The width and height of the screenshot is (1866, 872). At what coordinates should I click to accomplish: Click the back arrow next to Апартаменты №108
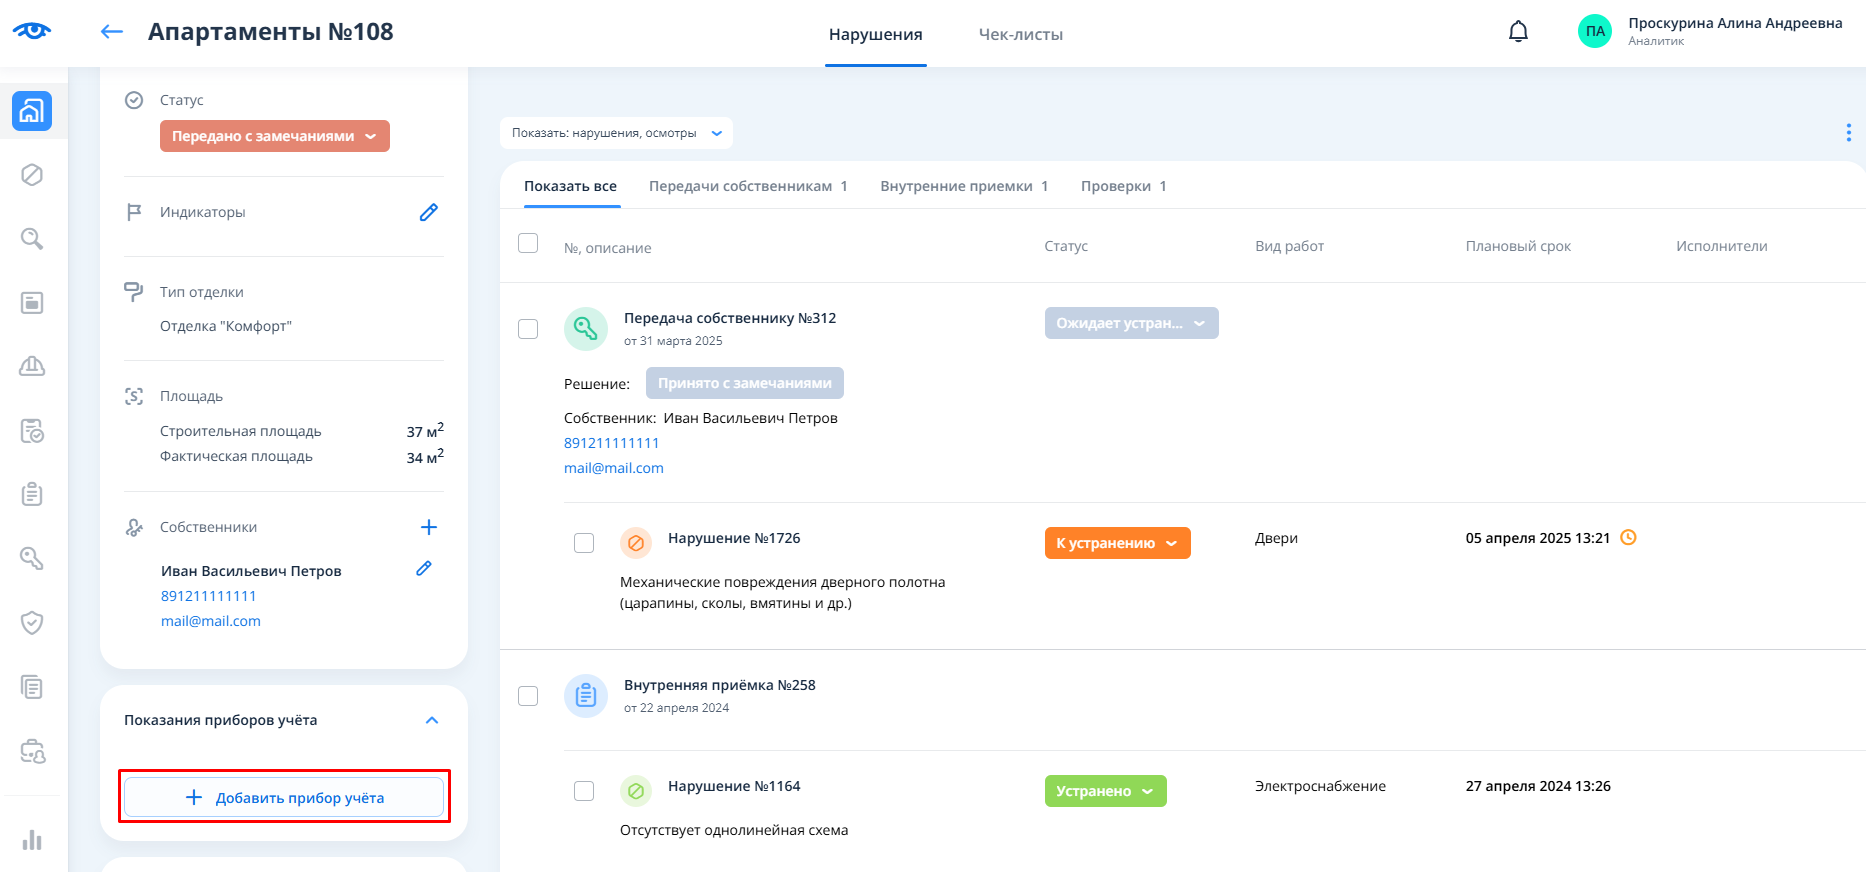tap(112, 32)
